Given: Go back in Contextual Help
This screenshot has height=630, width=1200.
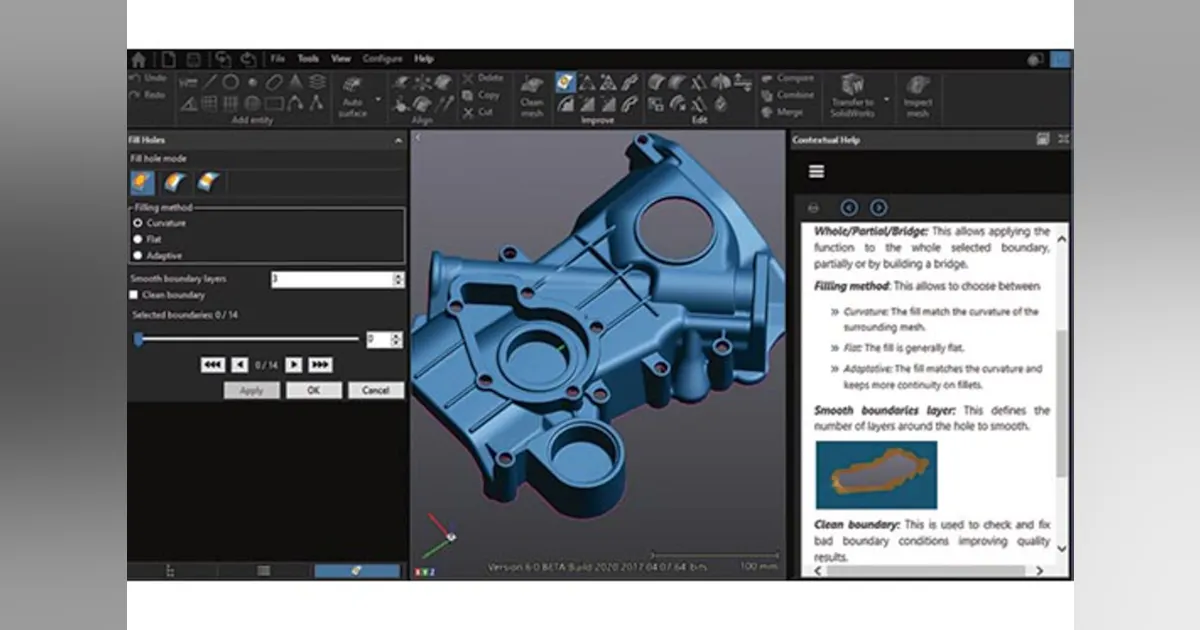Looking at the screenshot, I should pos(849,208).
